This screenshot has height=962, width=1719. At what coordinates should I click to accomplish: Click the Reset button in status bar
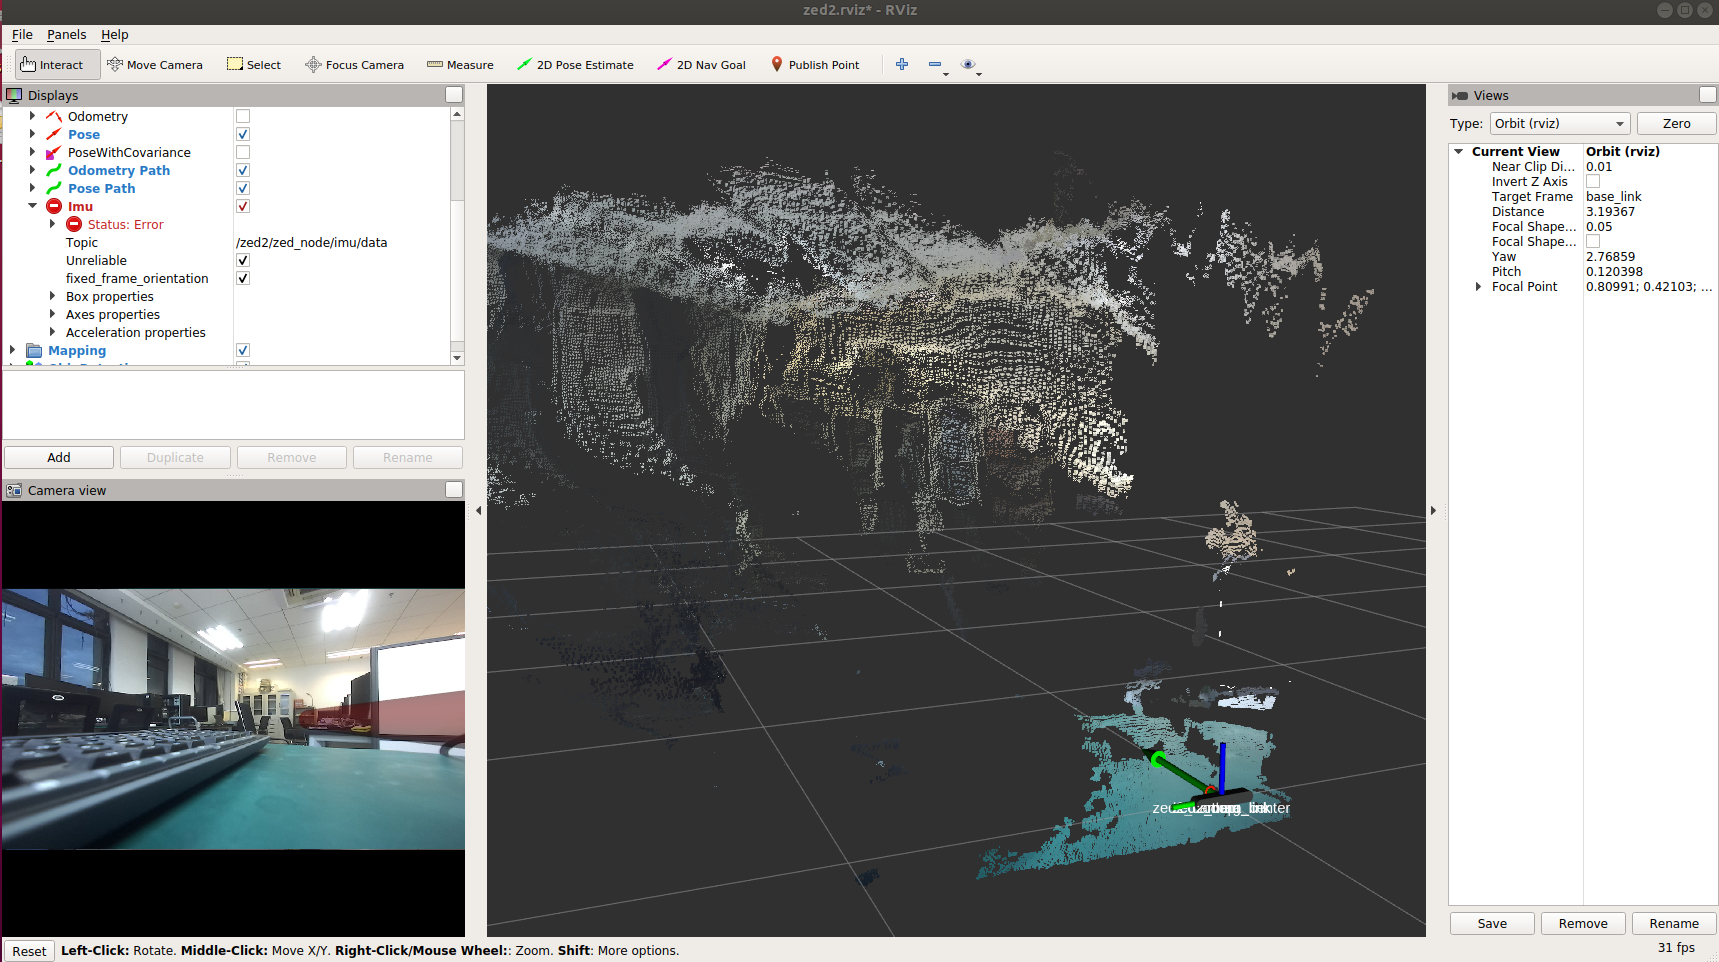pos(28,950)
